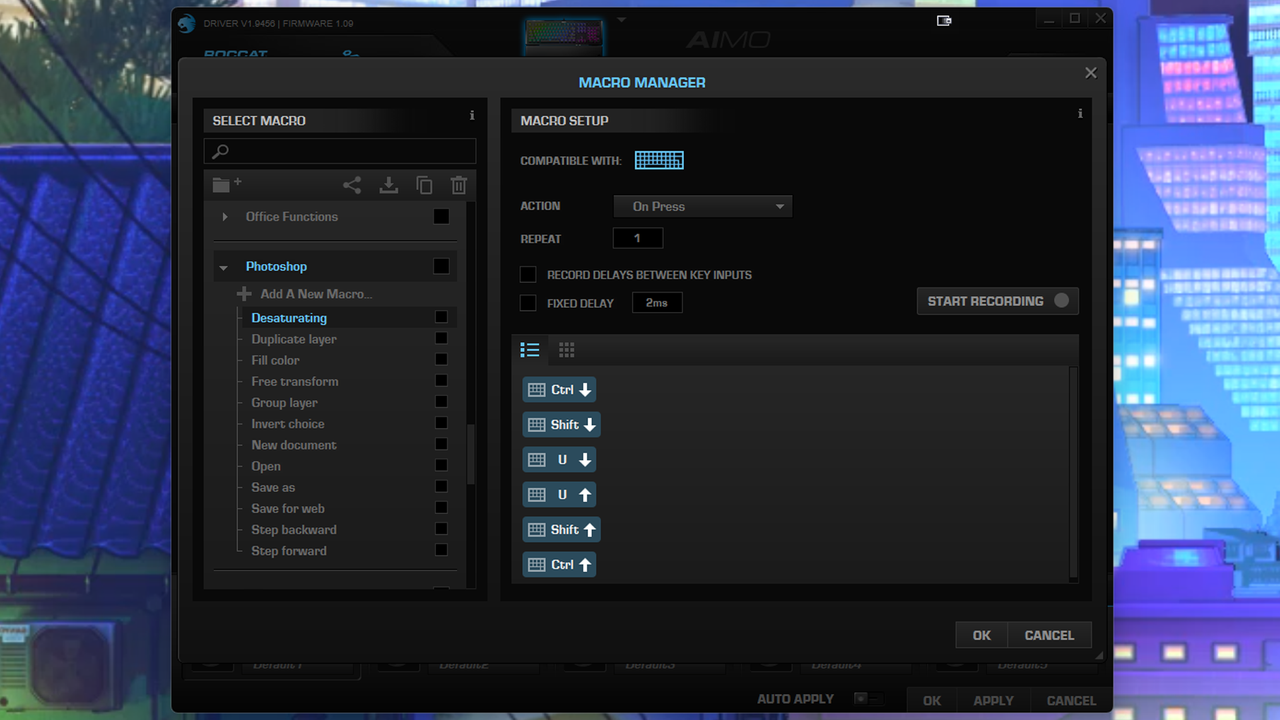Select the Ctrl key-up macro step
This screenshot has width=1280, height=720.
point(559,565)
